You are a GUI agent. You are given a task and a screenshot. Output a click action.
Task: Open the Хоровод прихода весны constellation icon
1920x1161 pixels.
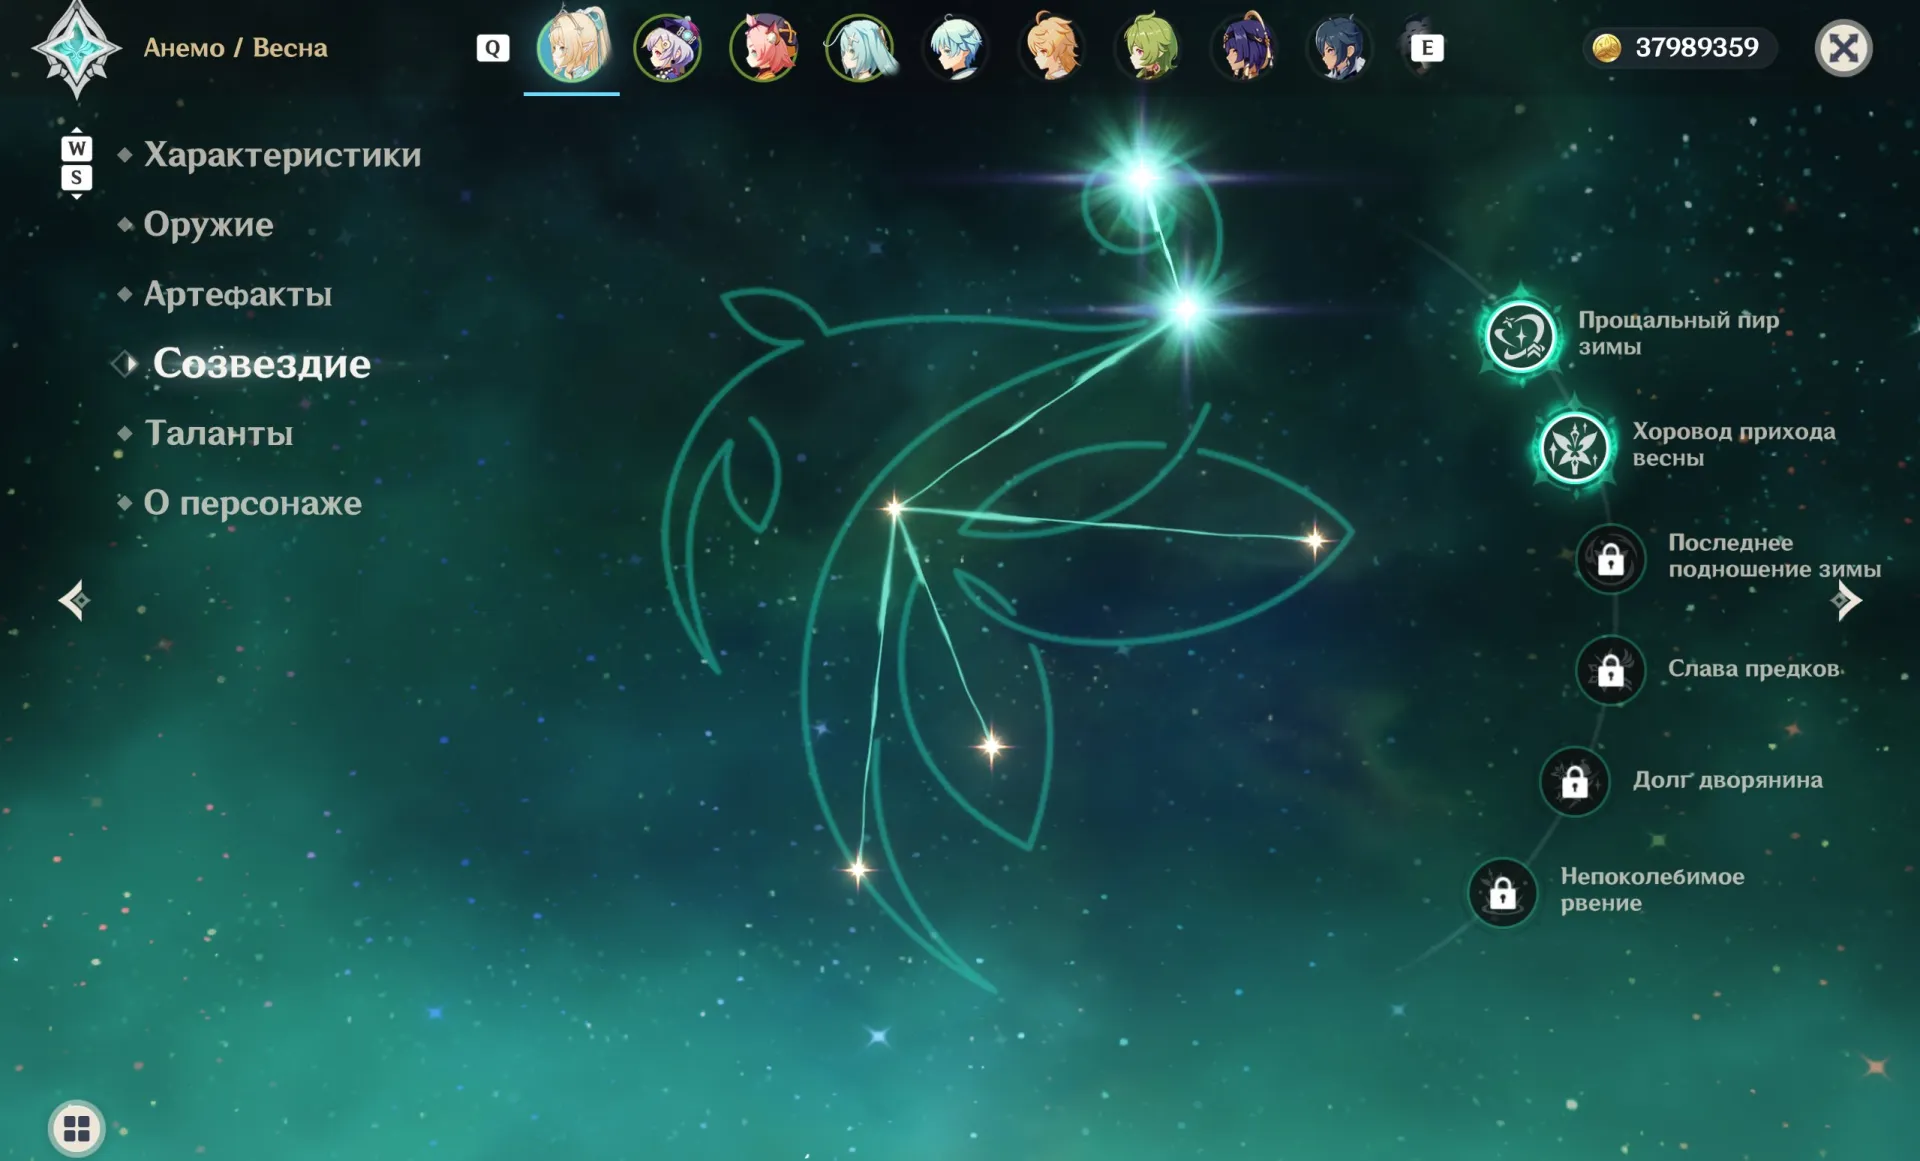pyautogui.click(x=1575, y=447)
